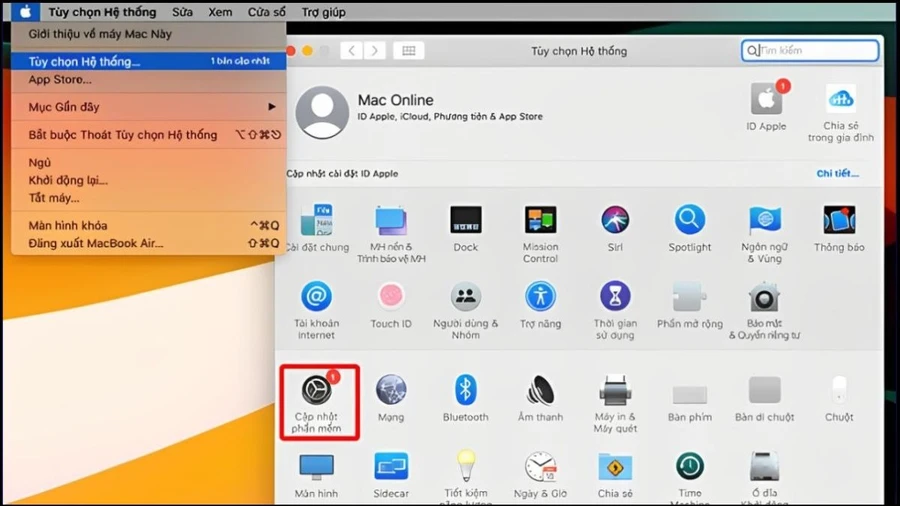900x506 pixels.
Task: Open Time Machine preferences
Action: tap(689, 477)
